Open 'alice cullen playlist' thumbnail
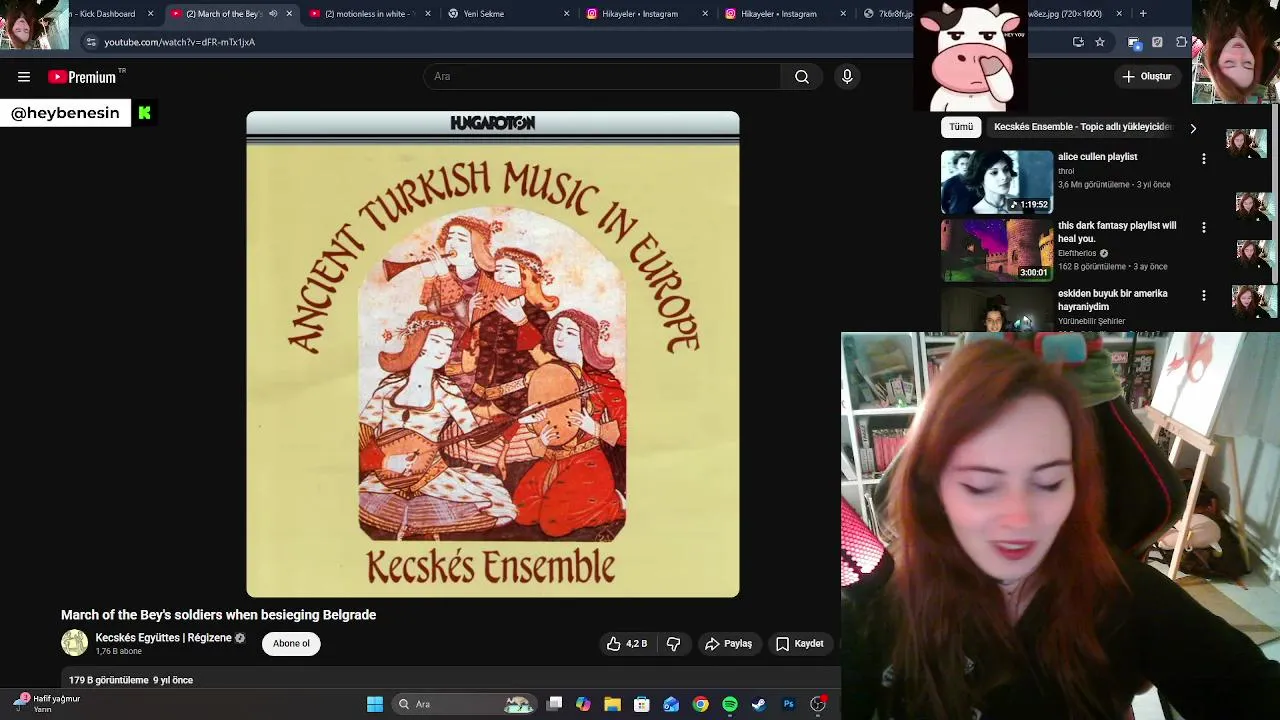Image resolution: width=1280 pixels, height=720 pixels. coord(997,182)
